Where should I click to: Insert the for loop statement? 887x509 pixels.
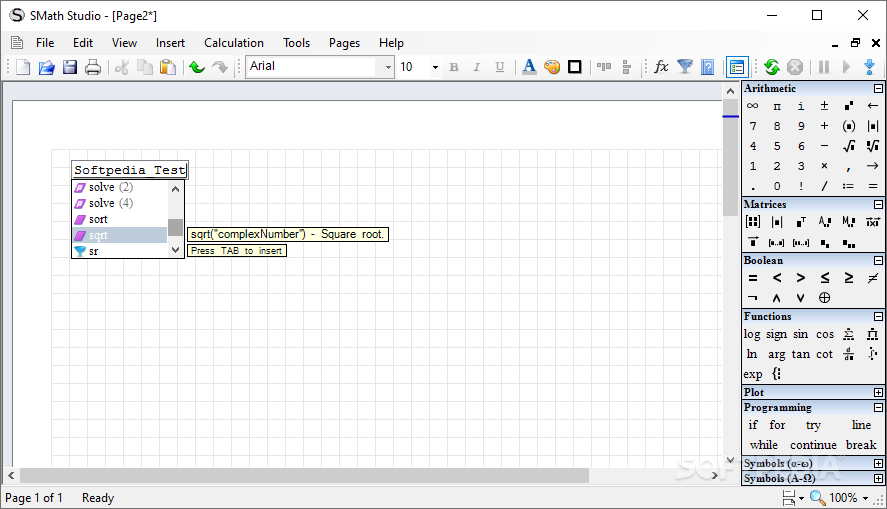(777, 425)
